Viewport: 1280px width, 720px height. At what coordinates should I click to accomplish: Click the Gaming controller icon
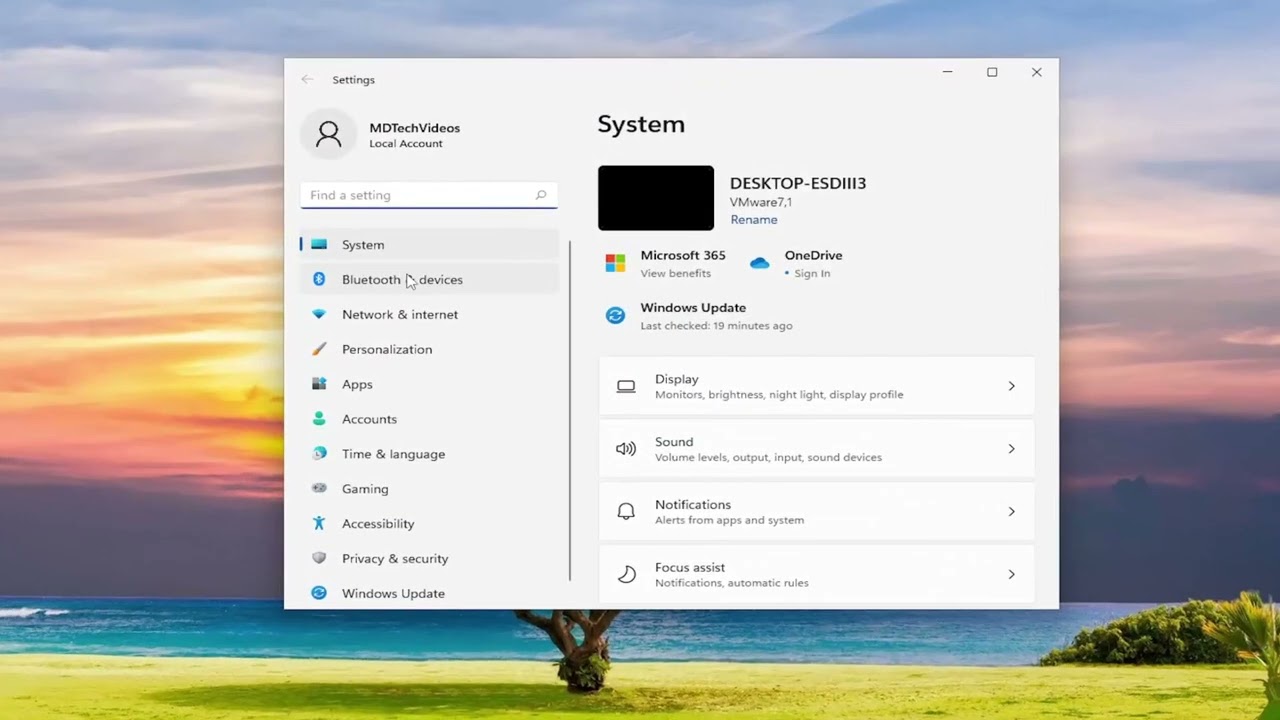[x=319, y=488]
